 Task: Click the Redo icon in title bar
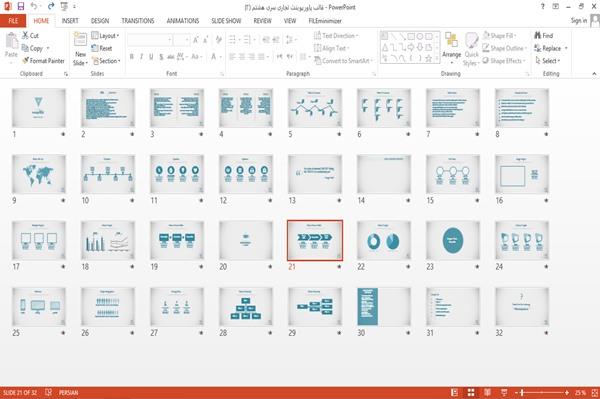(51, 6)
